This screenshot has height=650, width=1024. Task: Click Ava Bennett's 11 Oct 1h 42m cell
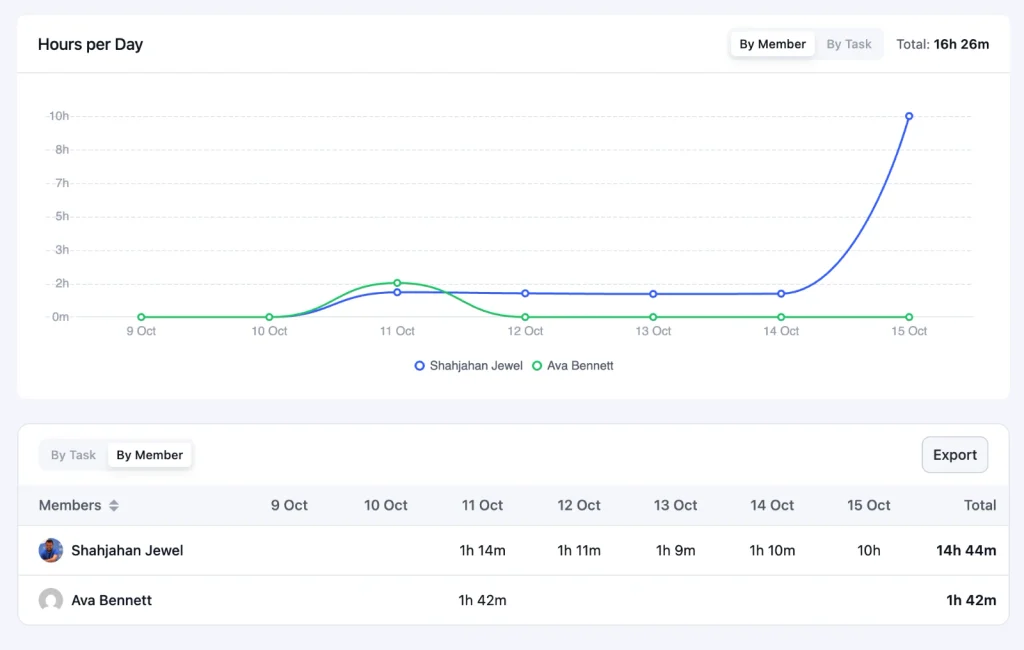coord(483,600)
